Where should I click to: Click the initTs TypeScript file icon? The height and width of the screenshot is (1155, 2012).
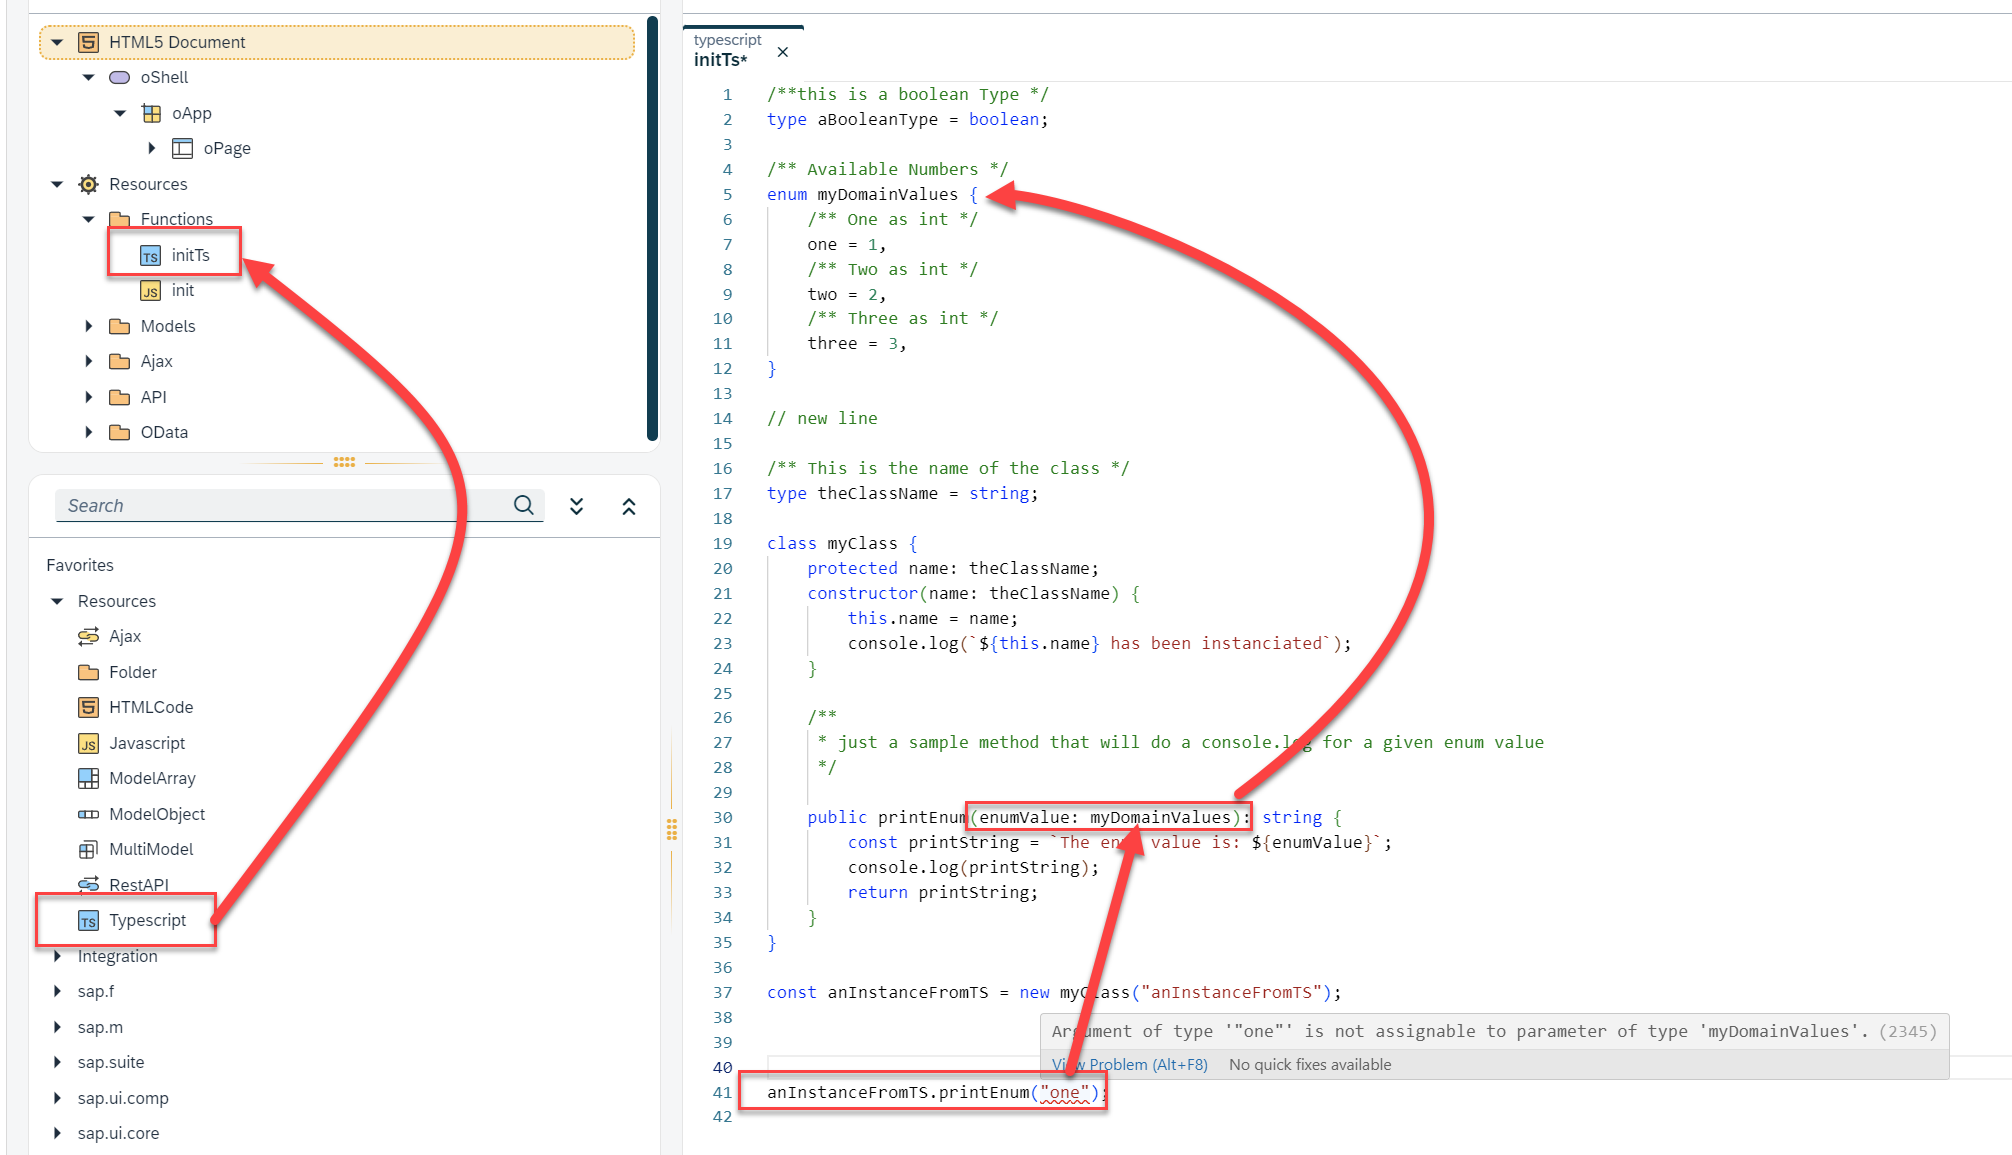pos(150,256)
